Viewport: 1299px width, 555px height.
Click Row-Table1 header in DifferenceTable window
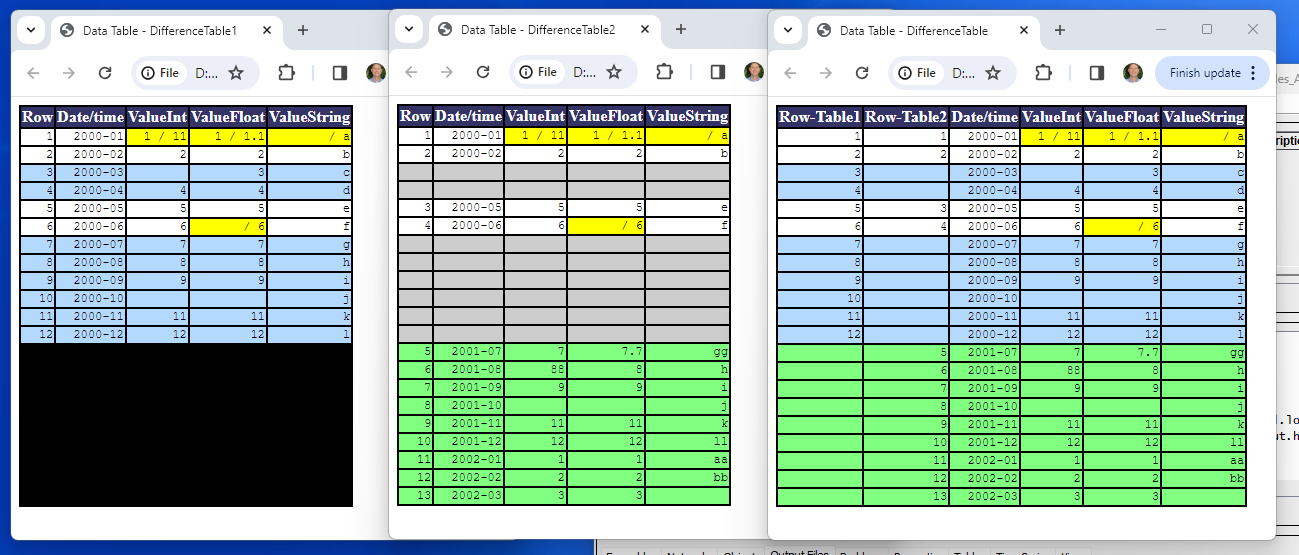tap(820, 117)
